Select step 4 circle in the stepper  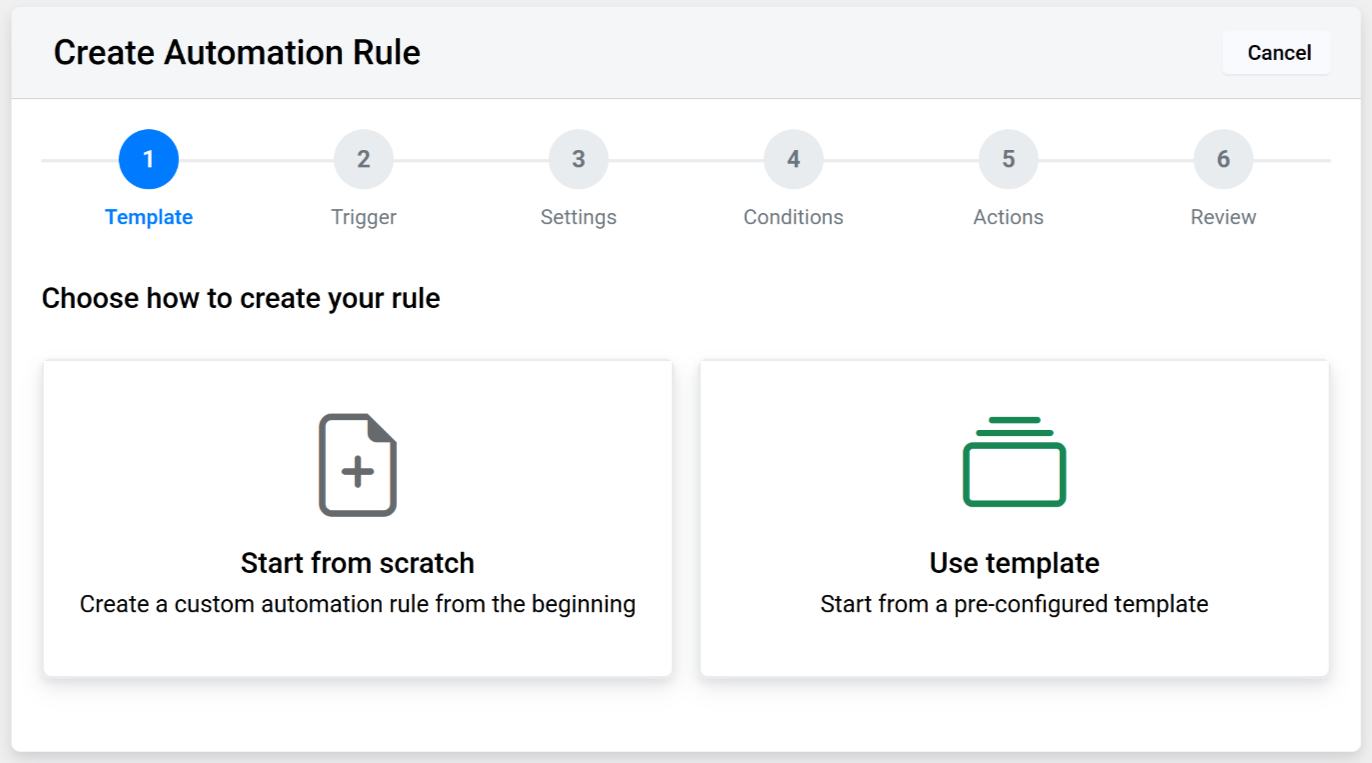(793, 160)
